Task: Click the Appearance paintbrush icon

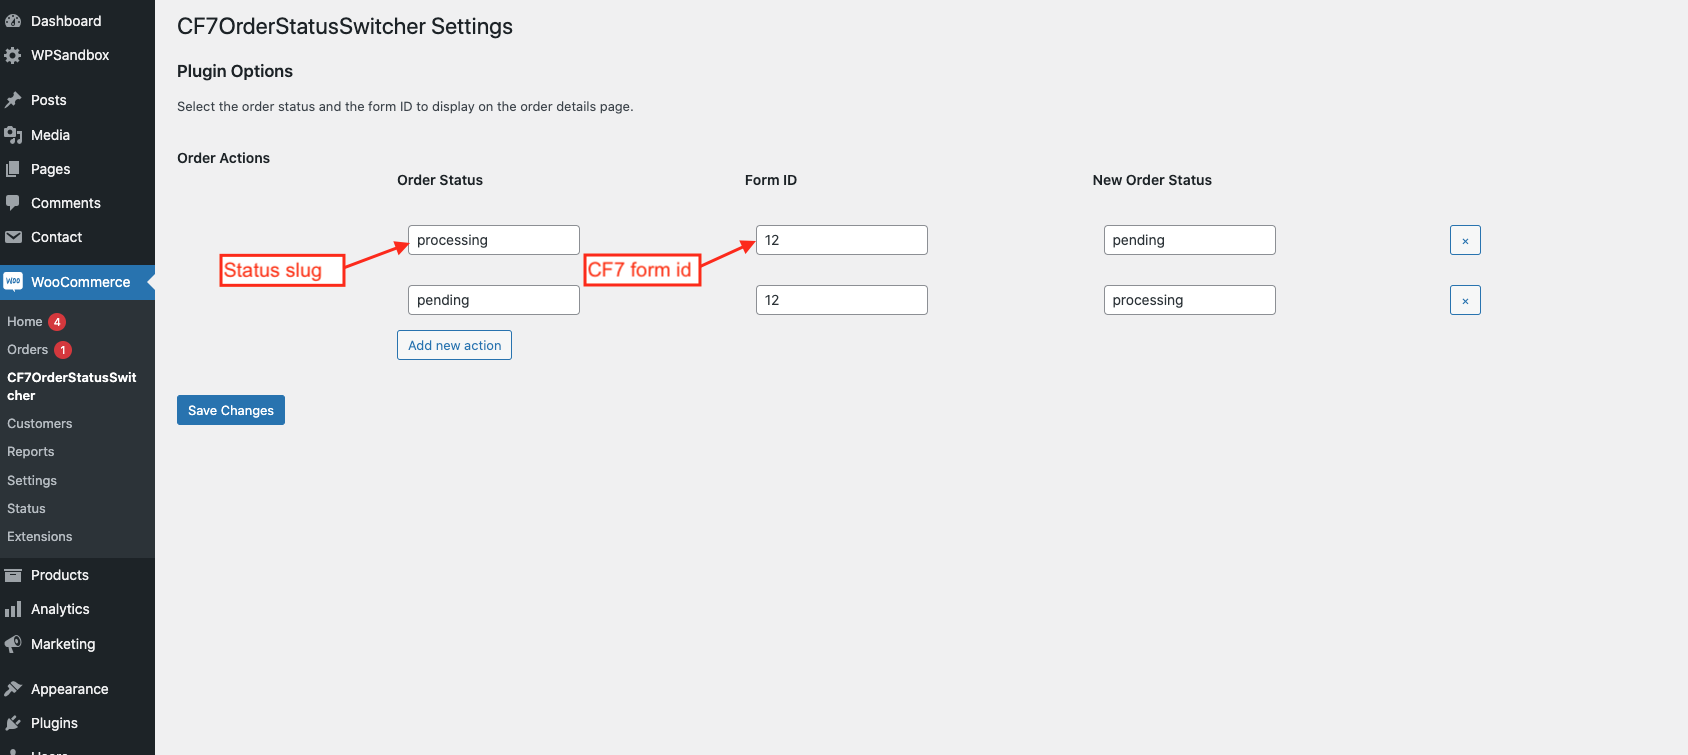Action: [x=13, y=689]
